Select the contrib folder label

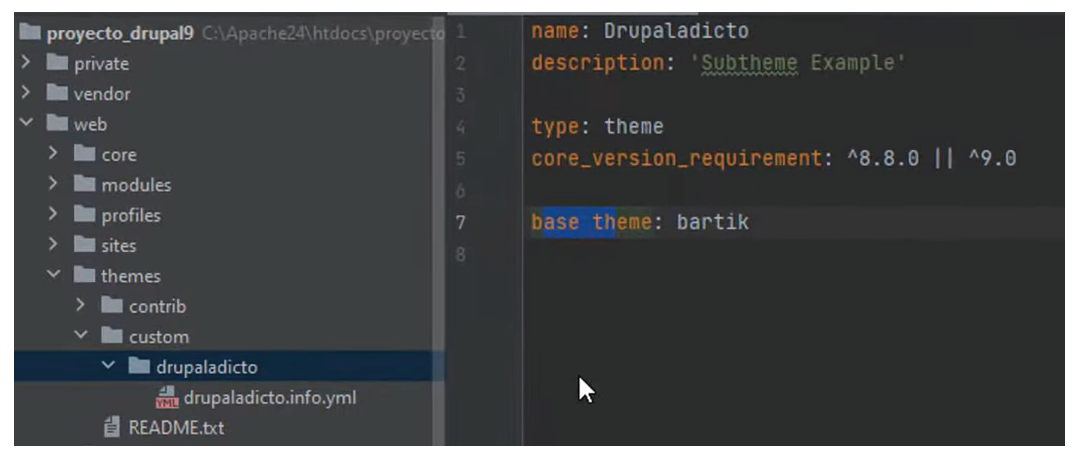157,306
